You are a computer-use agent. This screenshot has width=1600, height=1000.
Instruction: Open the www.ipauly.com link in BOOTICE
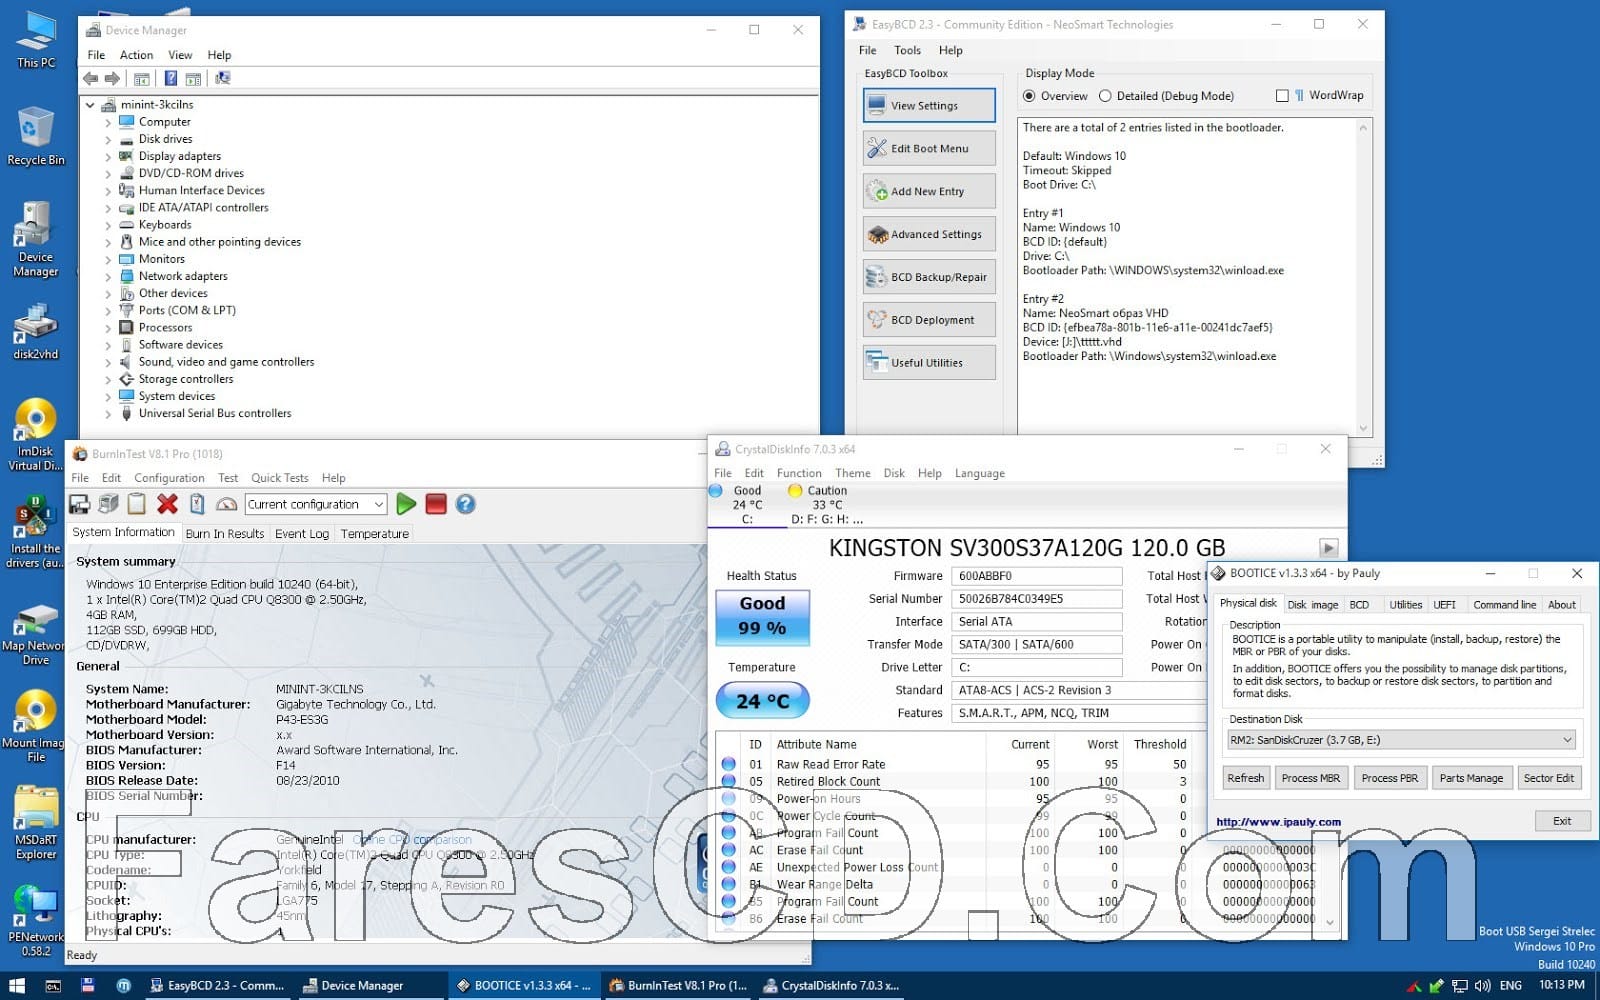coord(1278,822)
